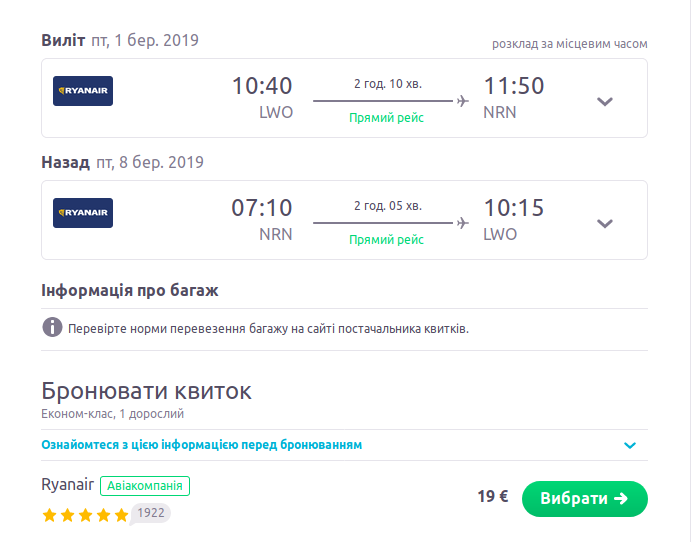Click Ryanair logo on outbound flight
This screenshot has height=542, width=691.
83,91
